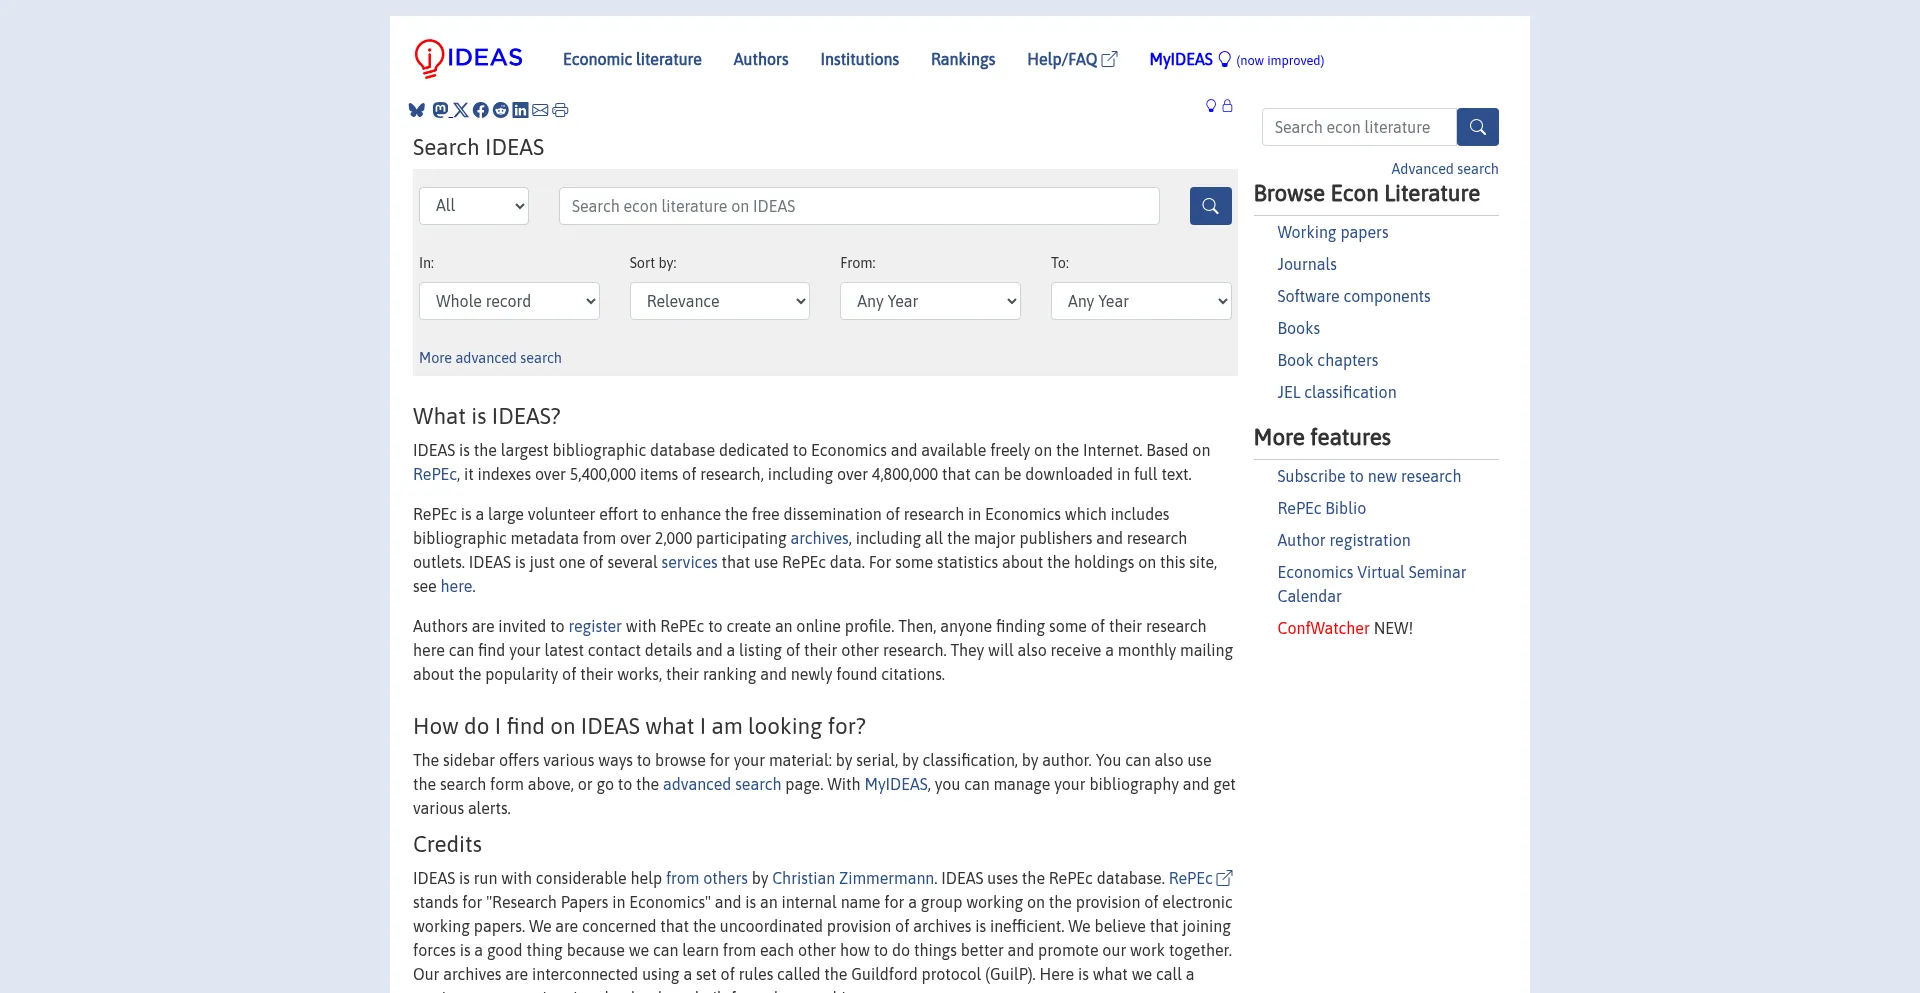Open the To Any Year dropdown
The image size is (1920, 993).
pyautogui.click(x=1141, y=301)
